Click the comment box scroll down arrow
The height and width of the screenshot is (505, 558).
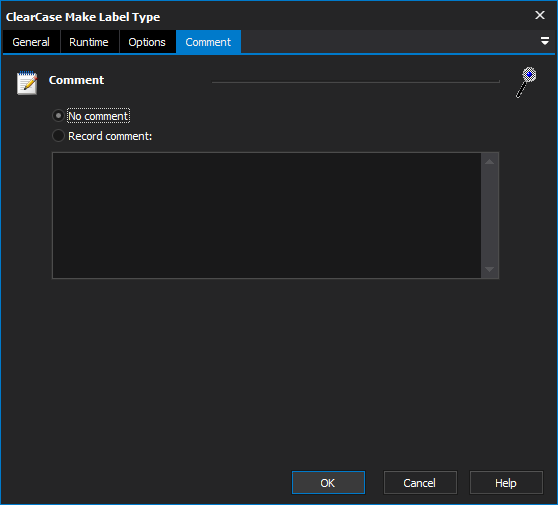pos(489,269)
